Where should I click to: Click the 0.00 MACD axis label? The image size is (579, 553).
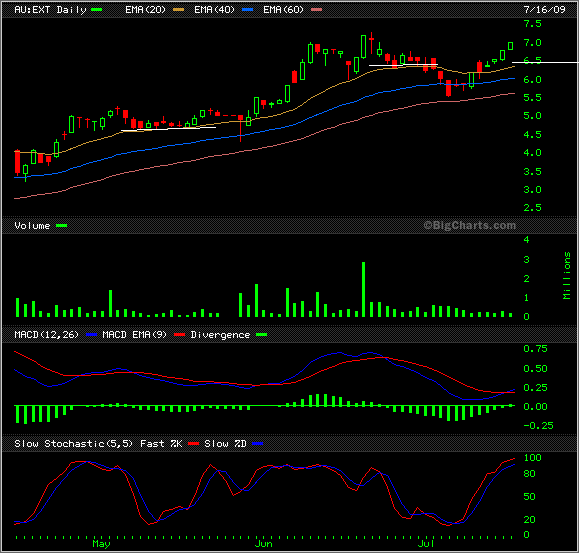point(535,407)
